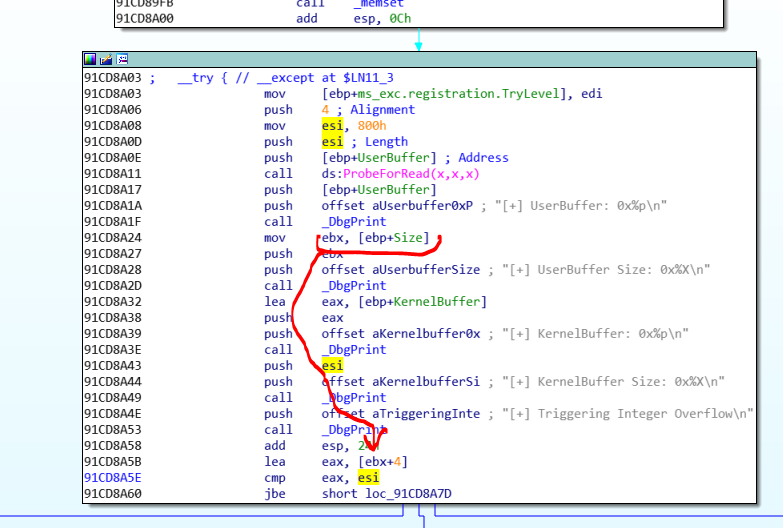The image size is (783, 528).
Task: Select the jbe mnemonic on last line
Action: pyautogui.click(x=274, y=494)
